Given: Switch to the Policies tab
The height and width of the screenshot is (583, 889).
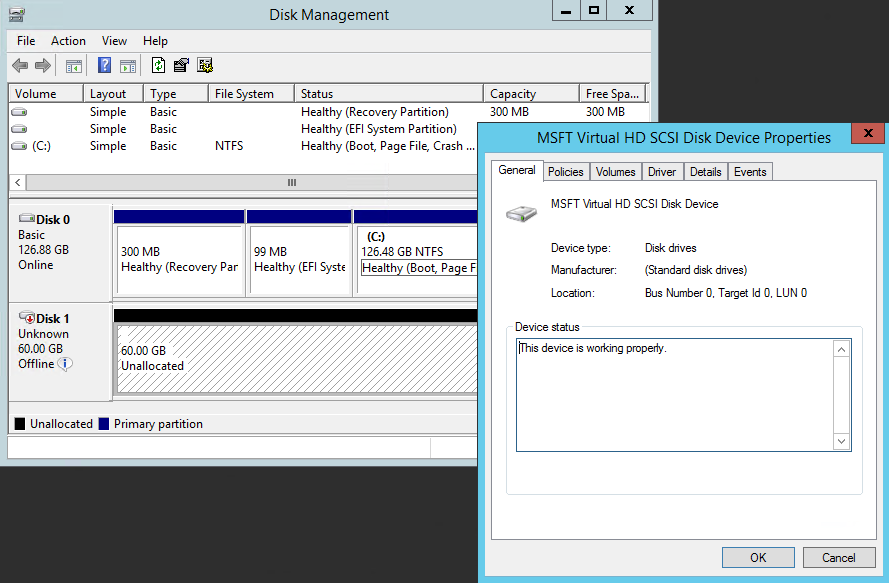Looking at the screenshot, I should [x=565, y=172].
